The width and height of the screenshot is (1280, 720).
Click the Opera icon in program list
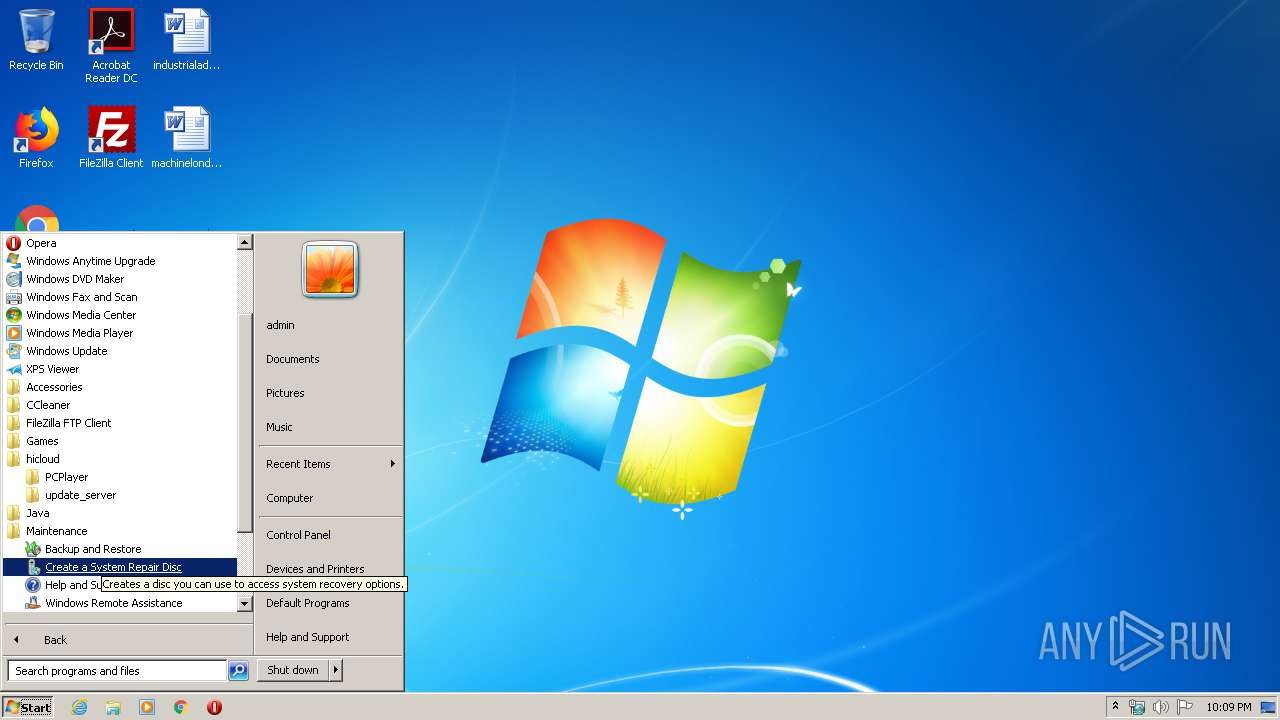coord(14,243)
